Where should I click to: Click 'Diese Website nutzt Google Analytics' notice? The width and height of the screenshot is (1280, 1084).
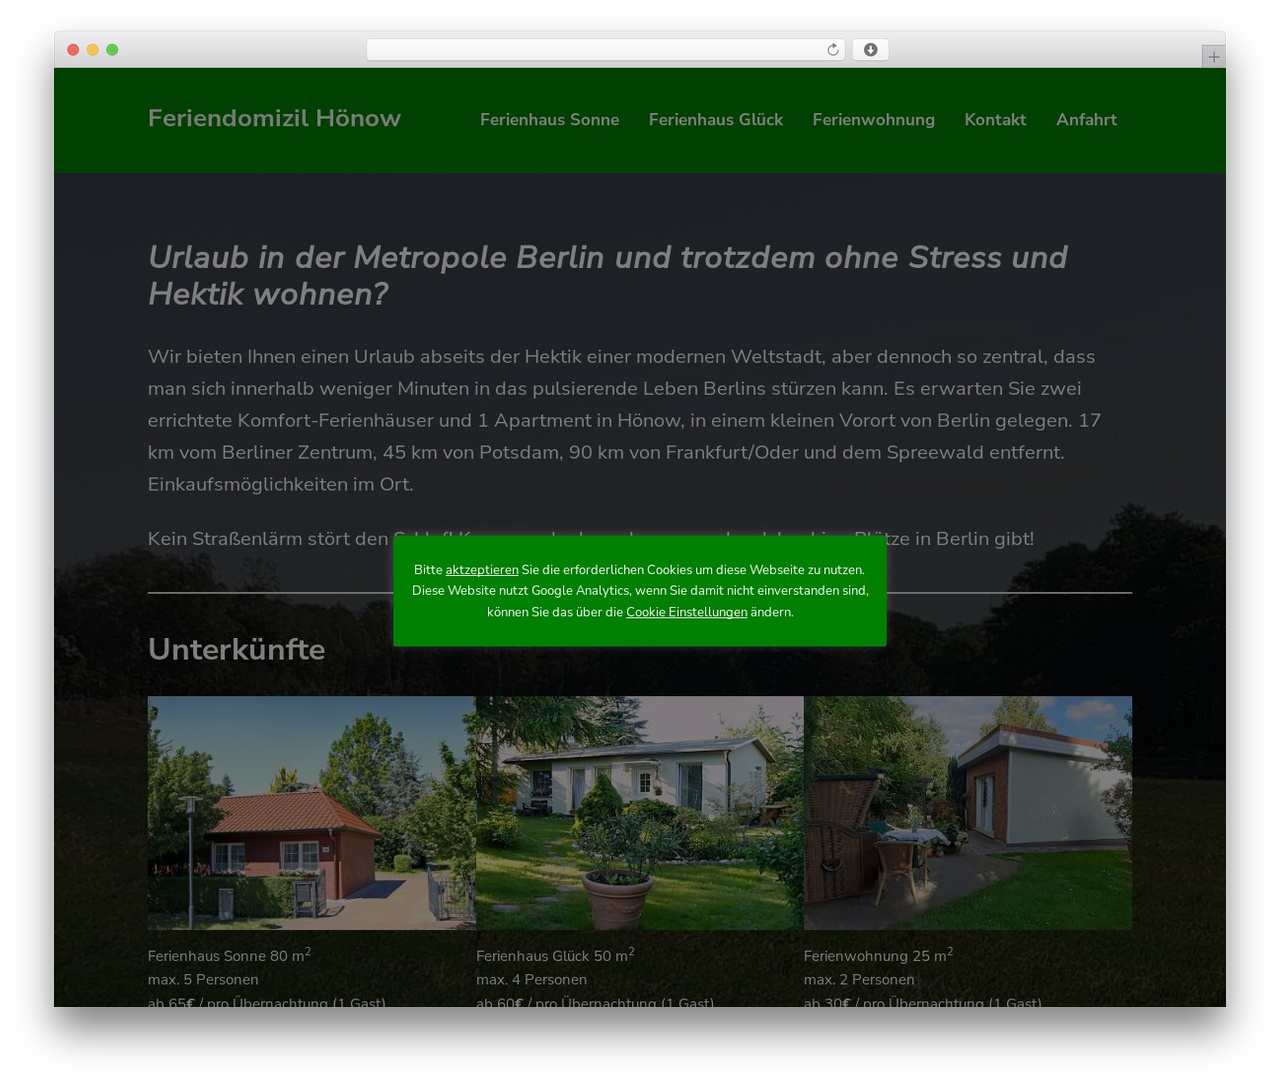pos(640,591)
